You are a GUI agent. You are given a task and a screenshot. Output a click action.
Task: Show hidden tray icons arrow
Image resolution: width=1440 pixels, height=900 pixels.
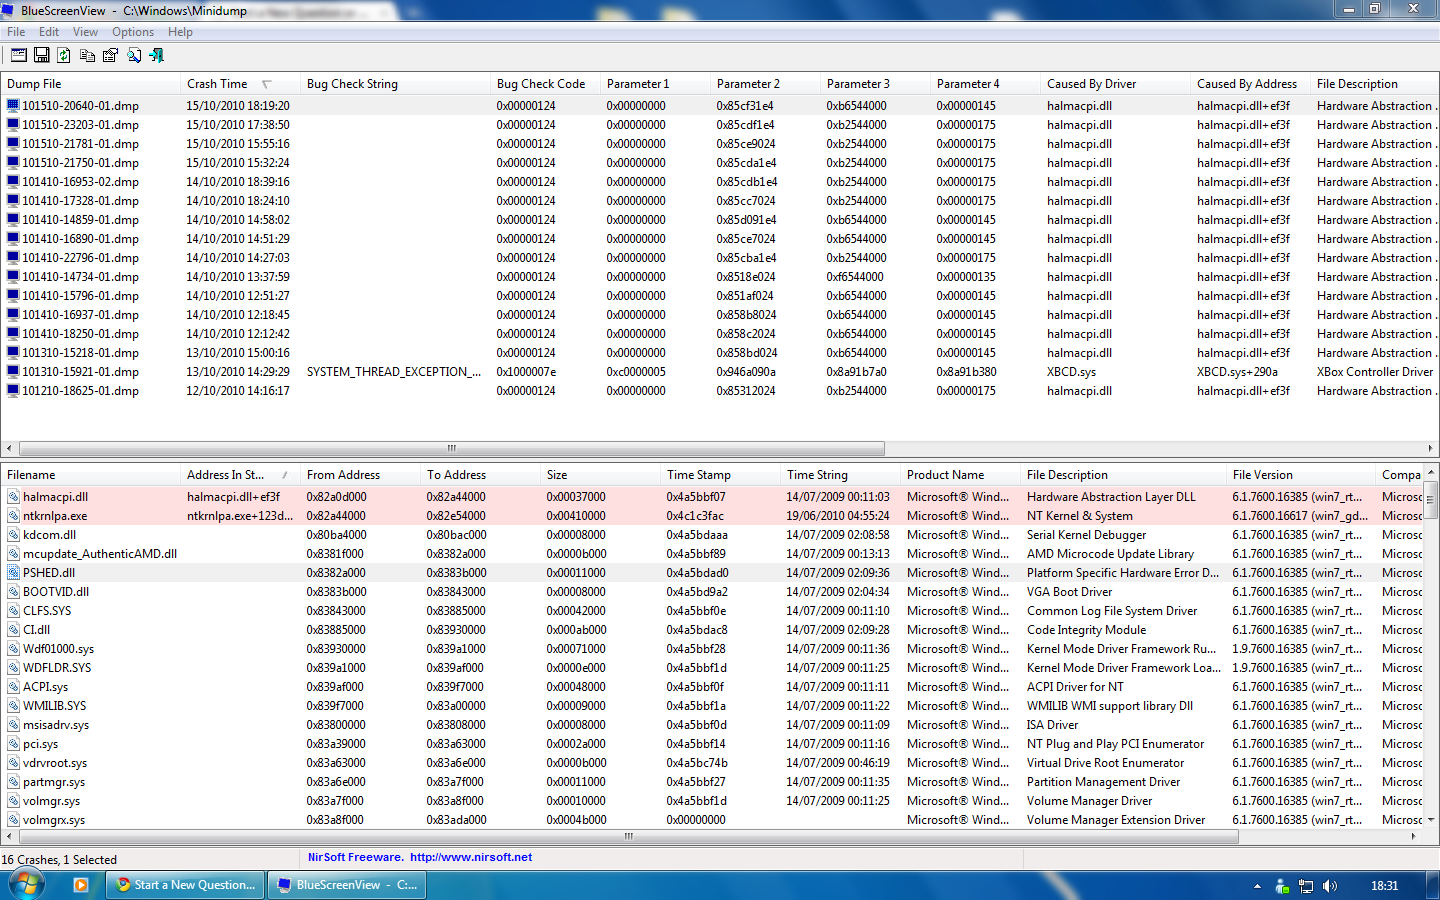point(1257,885)
